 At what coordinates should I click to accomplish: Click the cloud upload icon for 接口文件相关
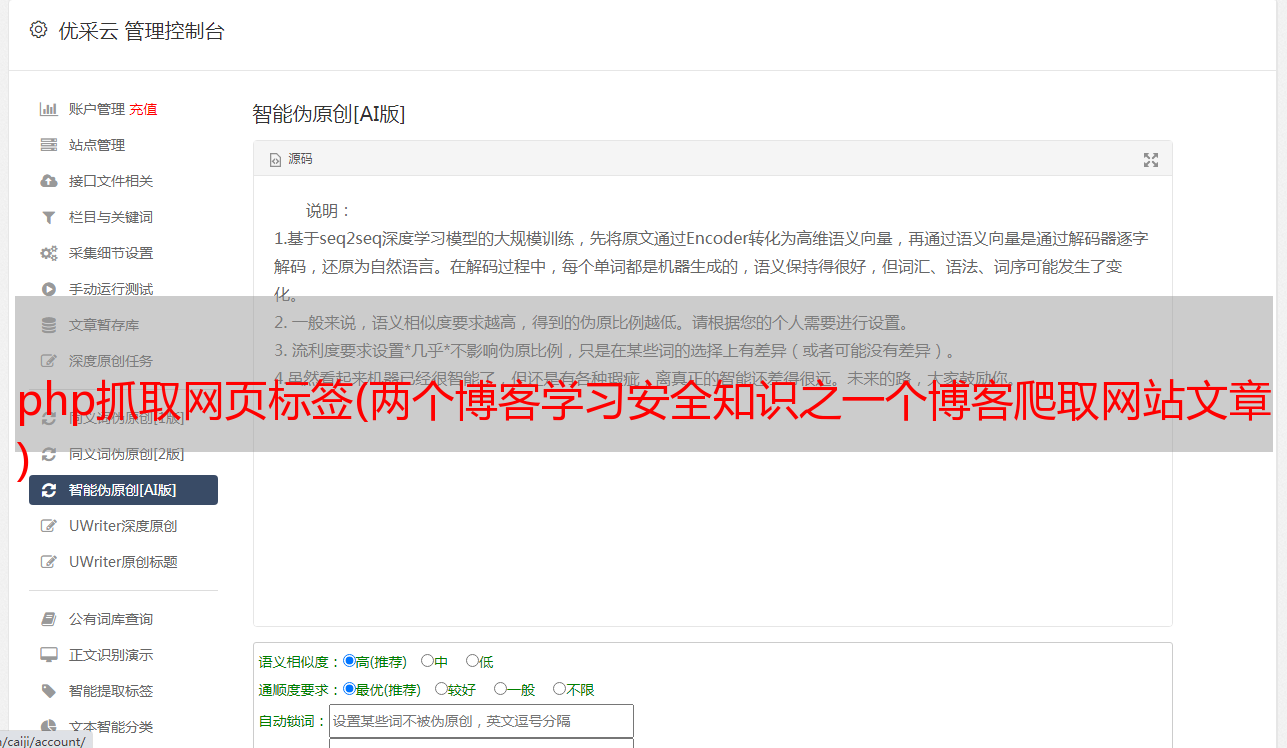(48, 181)
